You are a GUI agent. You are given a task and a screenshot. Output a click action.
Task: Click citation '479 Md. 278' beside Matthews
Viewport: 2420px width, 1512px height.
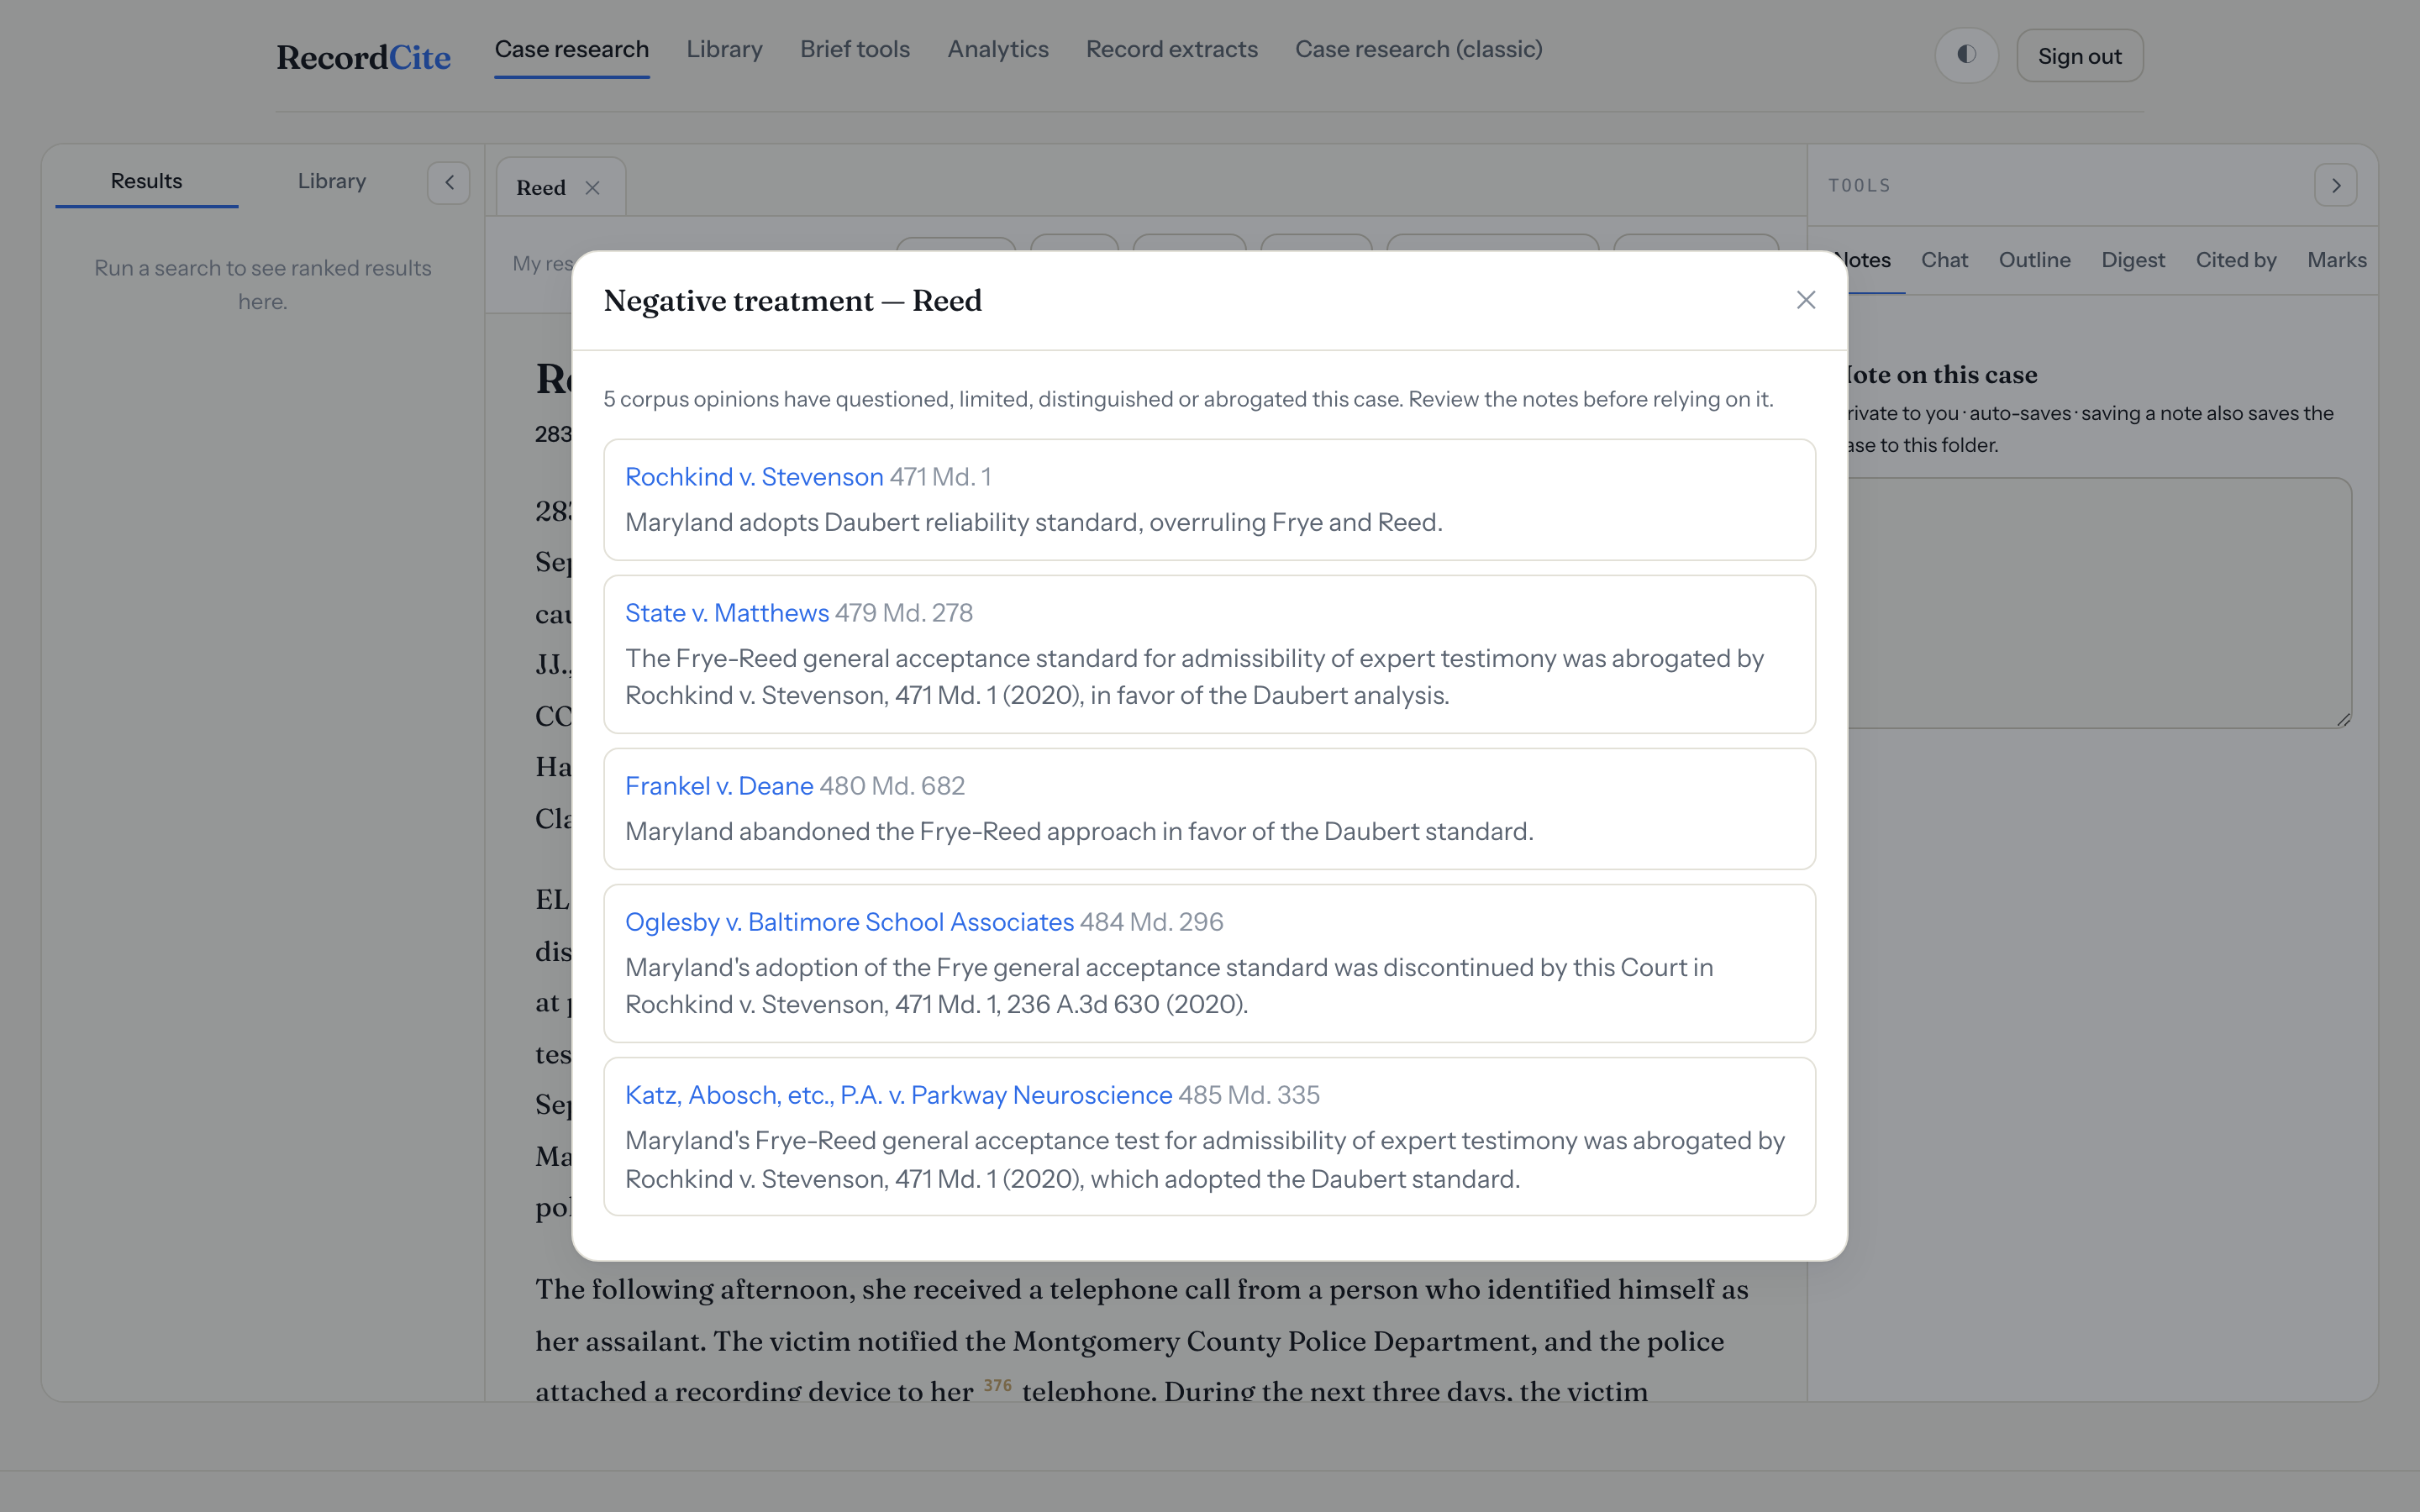[x=904, y=613]
